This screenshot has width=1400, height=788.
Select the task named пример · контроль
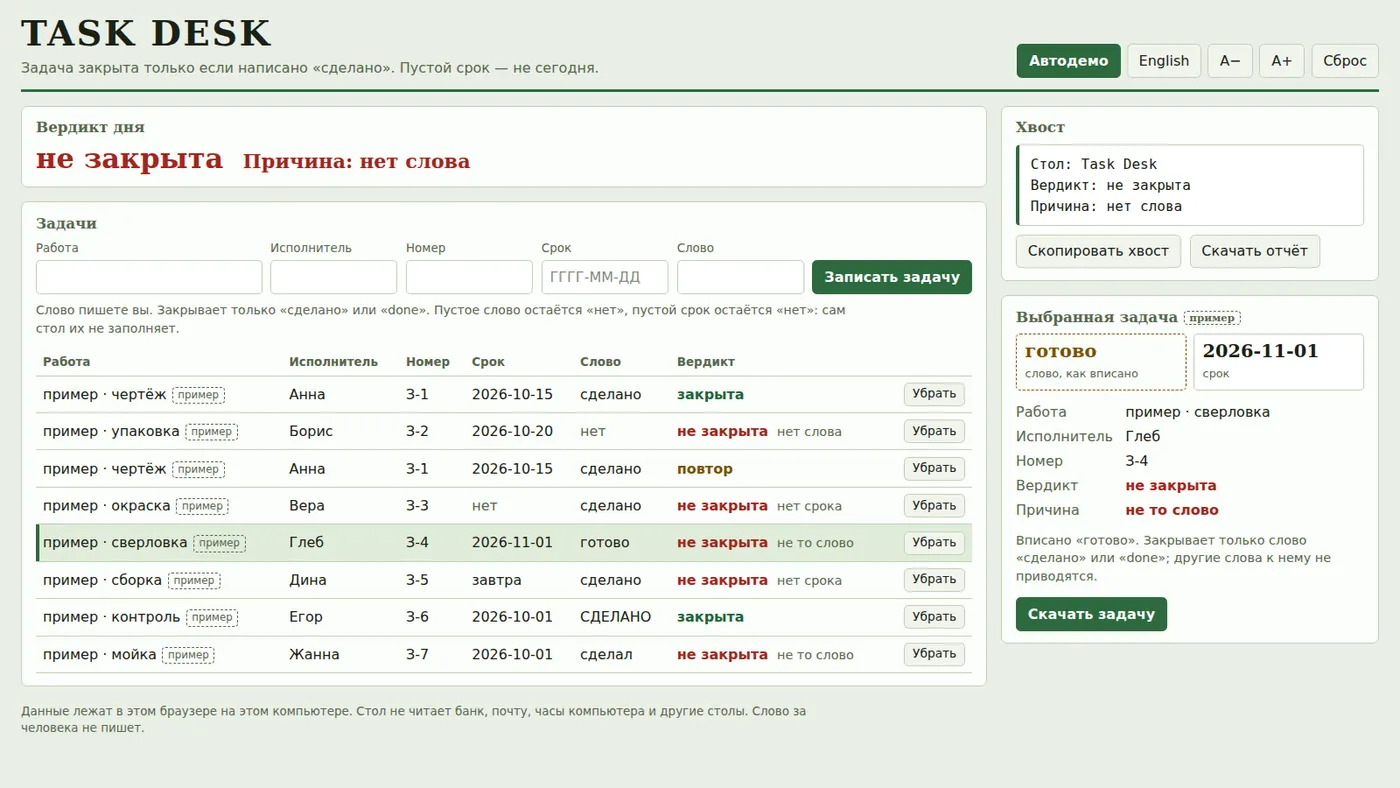pyautogui.click(x=111, y=617)
